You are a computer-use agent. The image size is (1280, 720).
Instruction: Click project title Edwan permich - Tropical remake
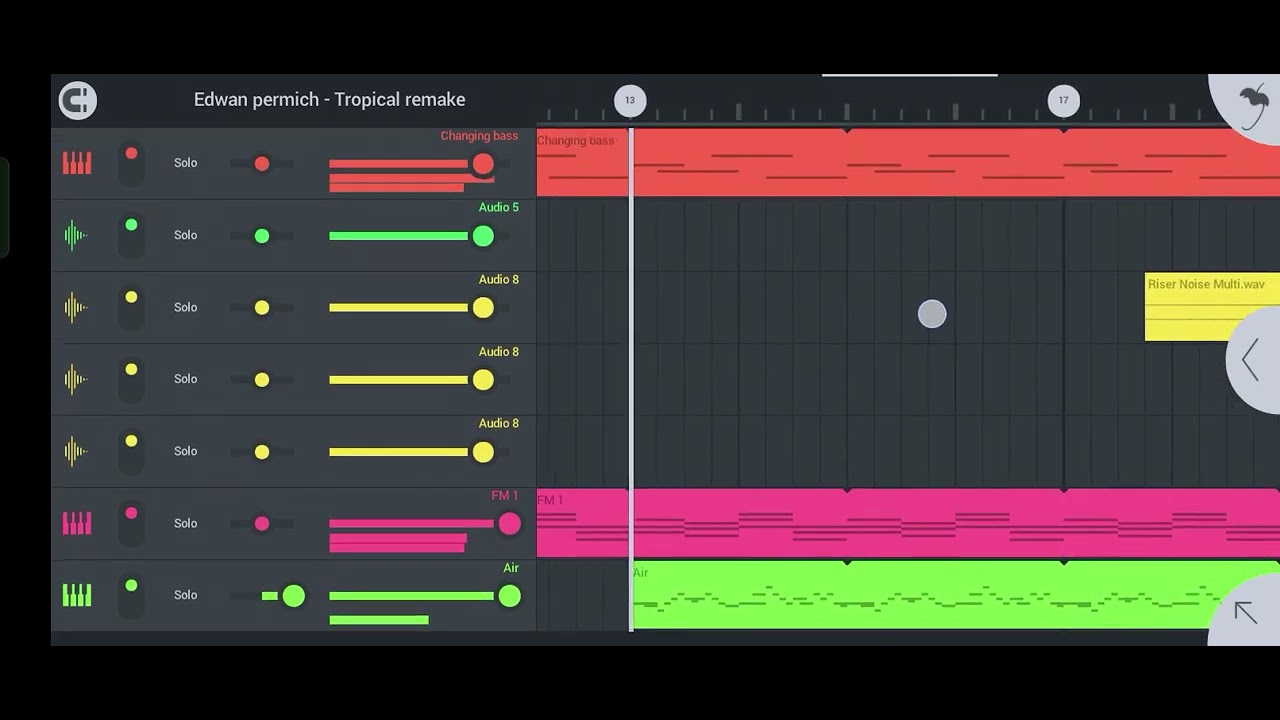(329, 99)
